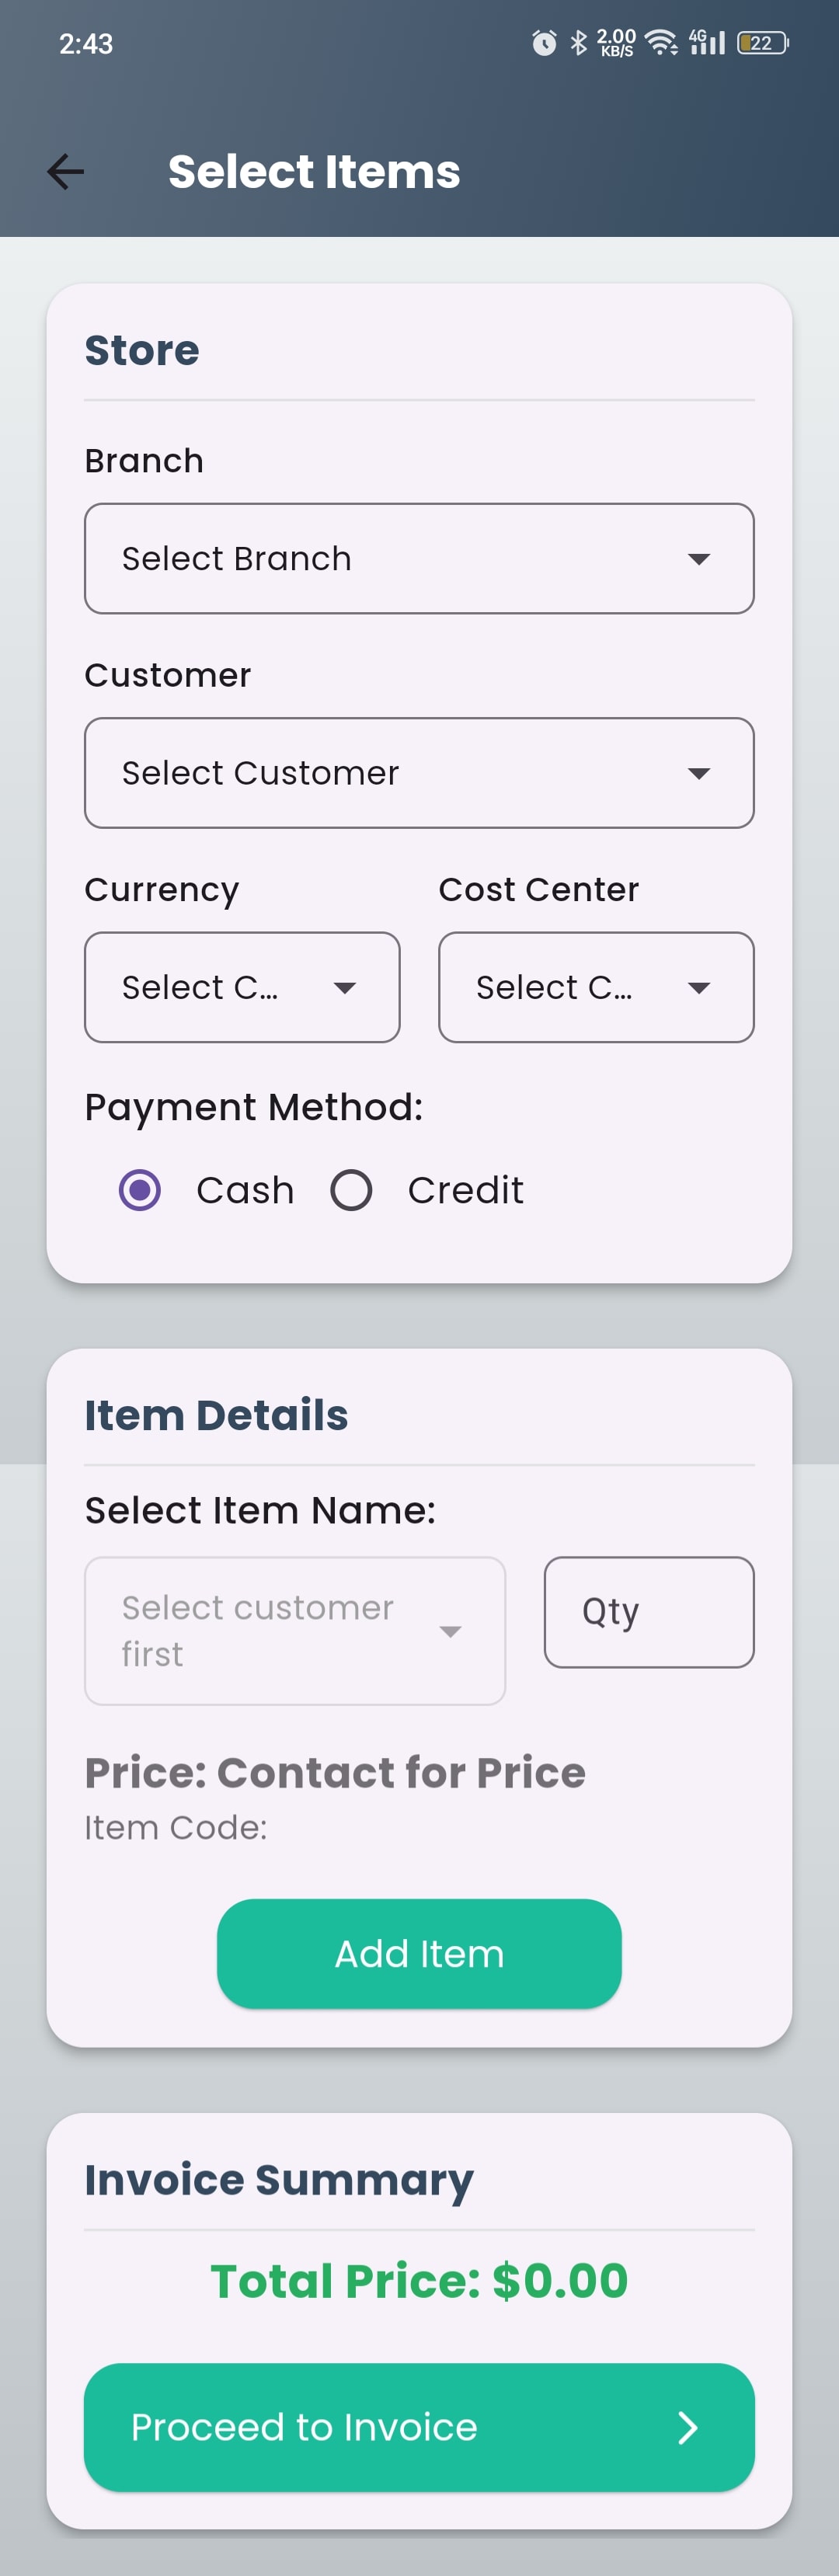This screenshot has width=839, height=2576.
Task: Tap the network speed indicator
Action: tap(616, 43)
